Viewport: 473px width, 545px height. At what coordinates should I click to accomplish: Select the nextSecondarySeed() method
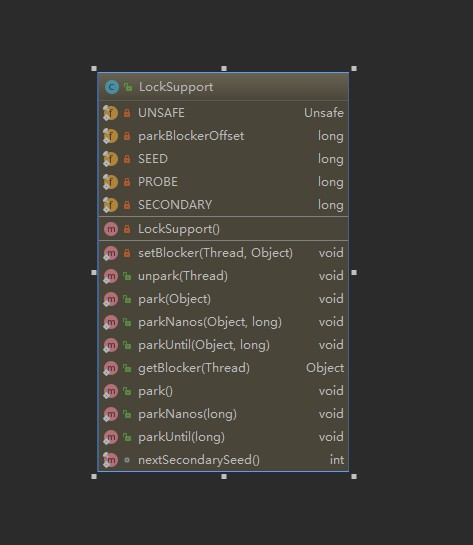point(199,460)
